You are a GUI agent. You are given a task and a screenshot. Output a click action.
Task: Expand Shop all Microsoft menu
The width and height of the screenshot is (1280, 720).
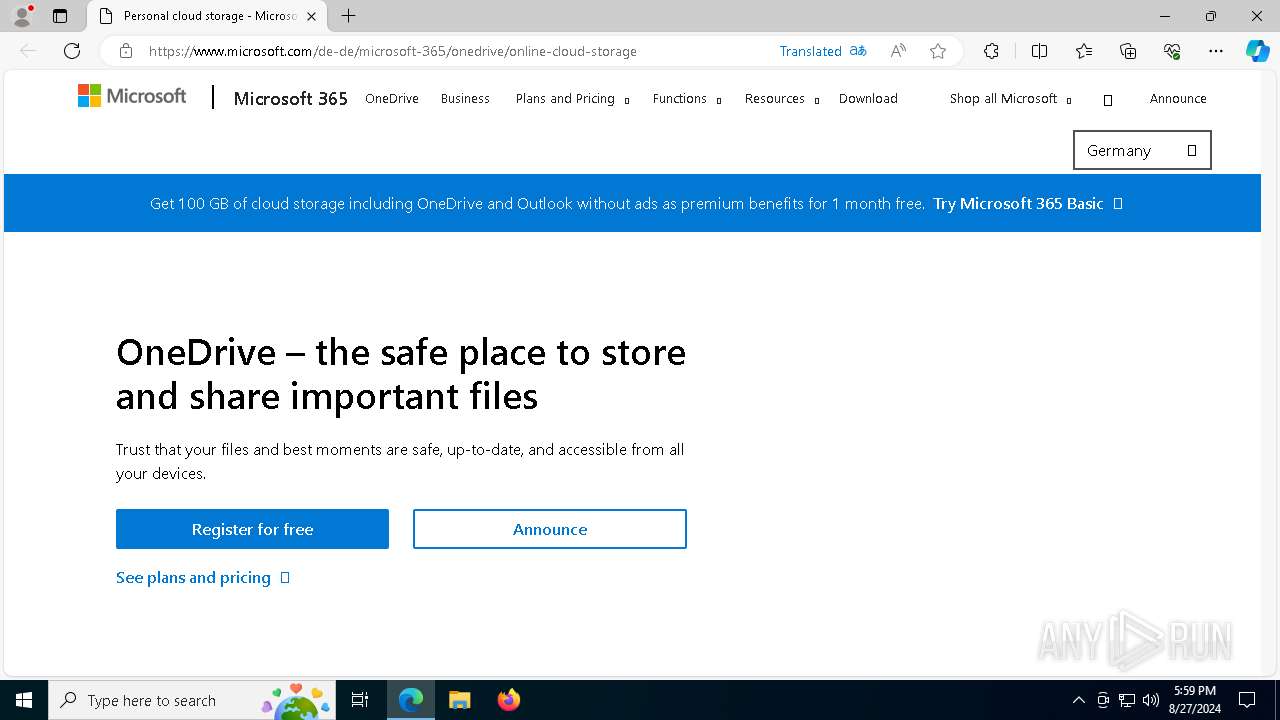[x=1010, y=98]
